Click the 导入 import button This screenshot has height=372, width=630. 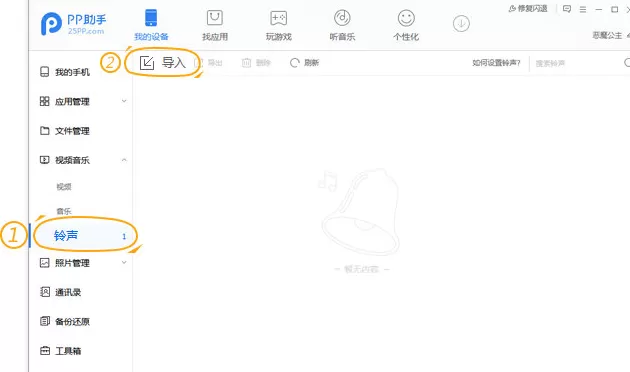click(163, 63)
